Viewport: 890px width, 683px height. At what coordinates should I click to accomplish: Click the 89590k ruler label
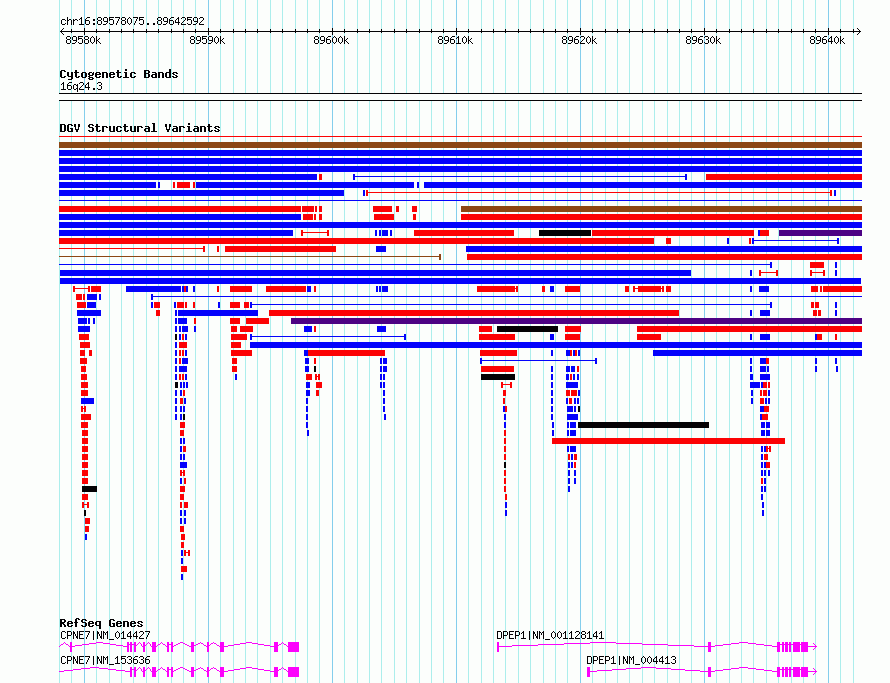[207, 40]
